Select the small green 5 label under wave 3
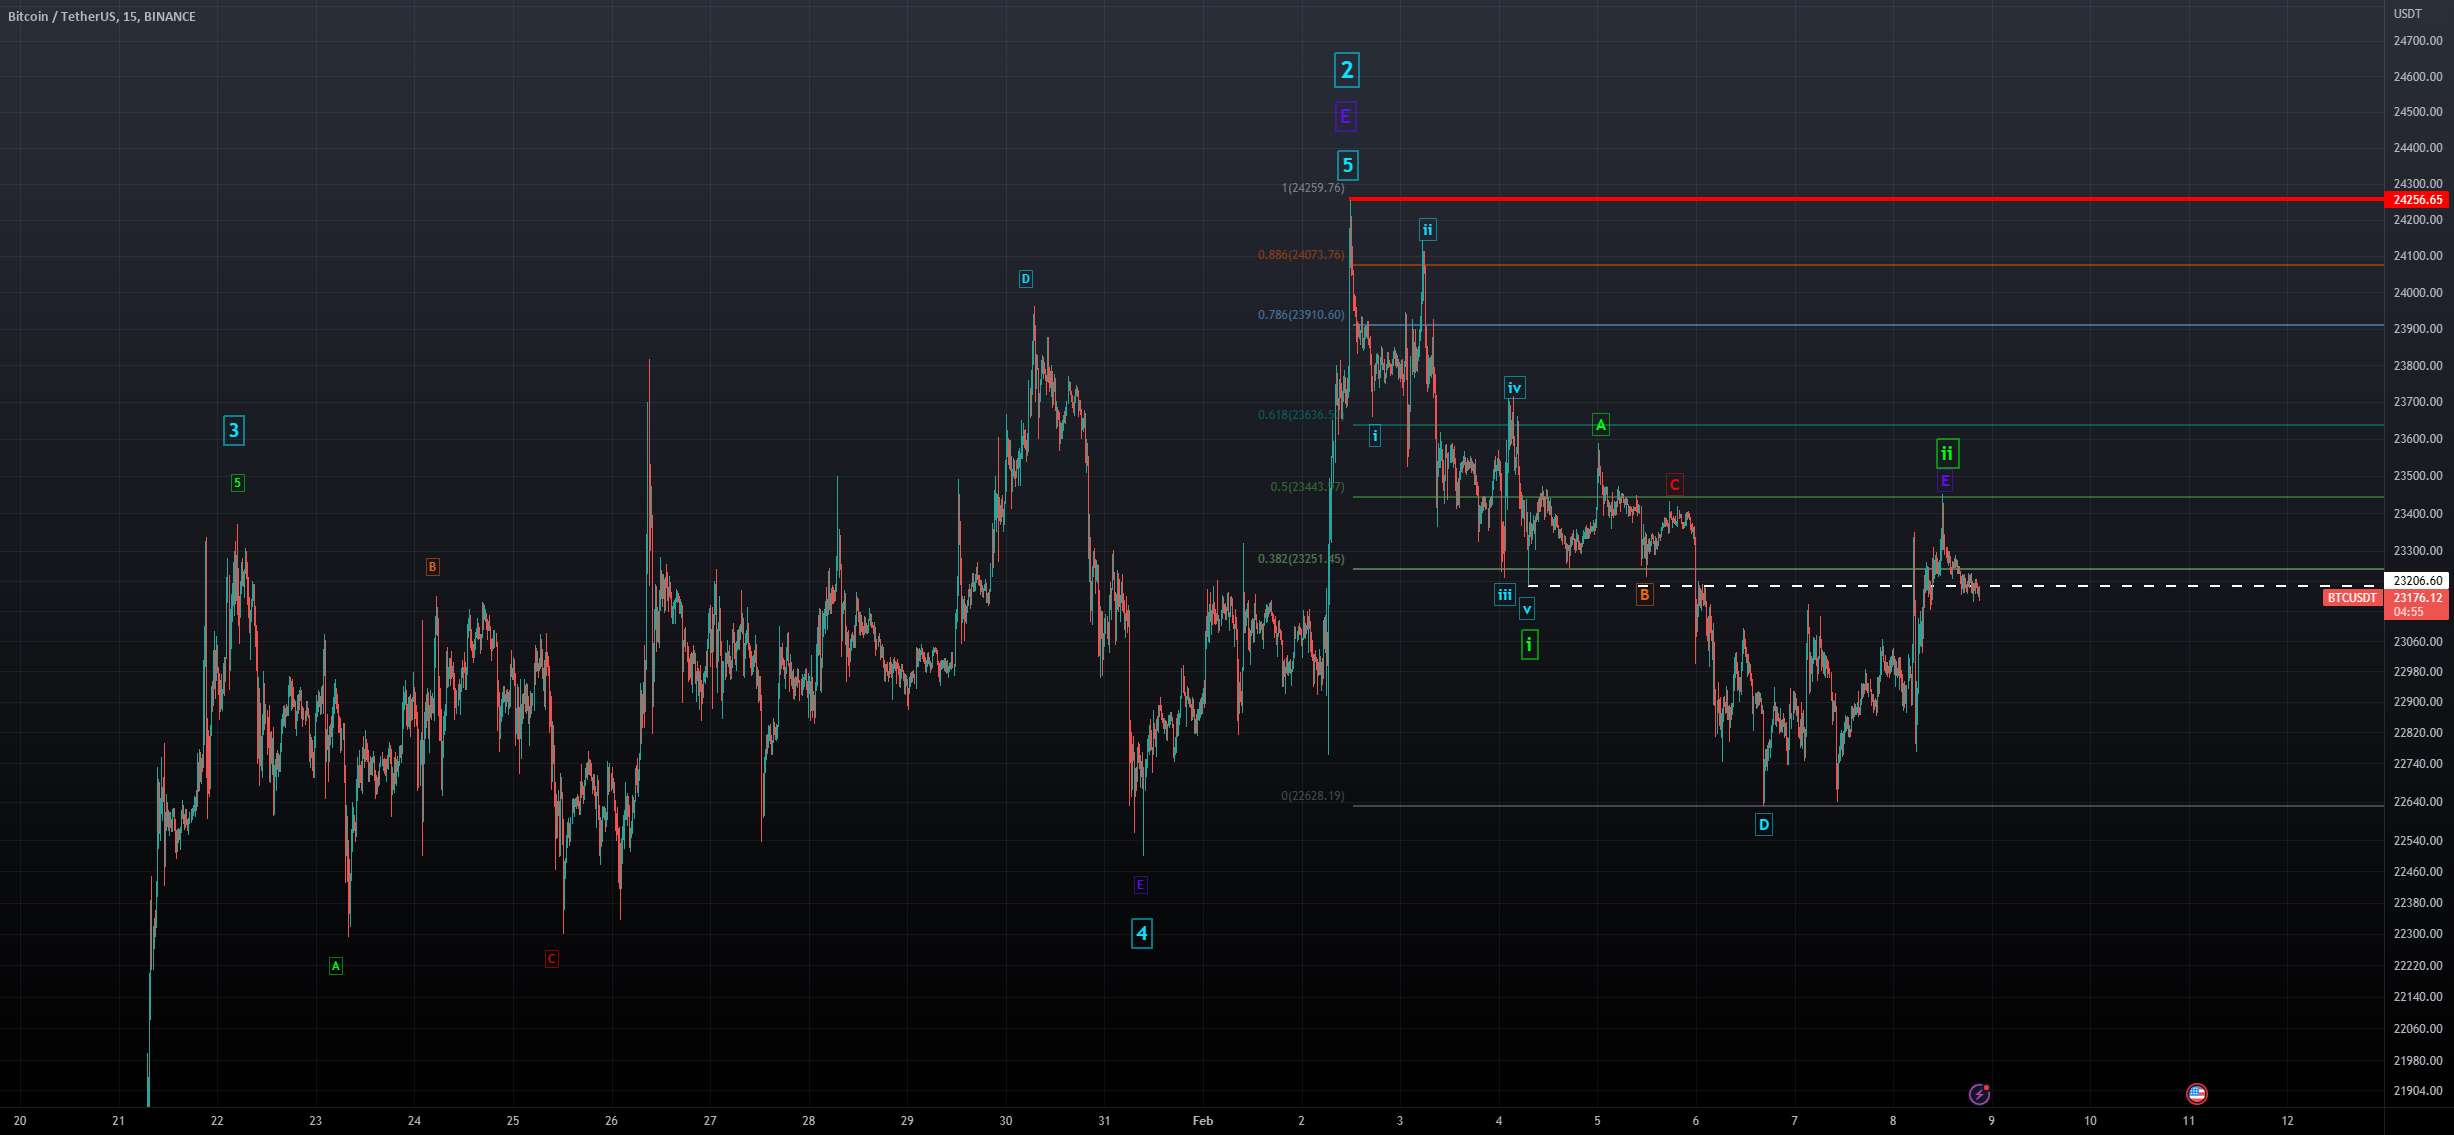The height and width of the screenshot is (1135, 2454). click(237, 483)
